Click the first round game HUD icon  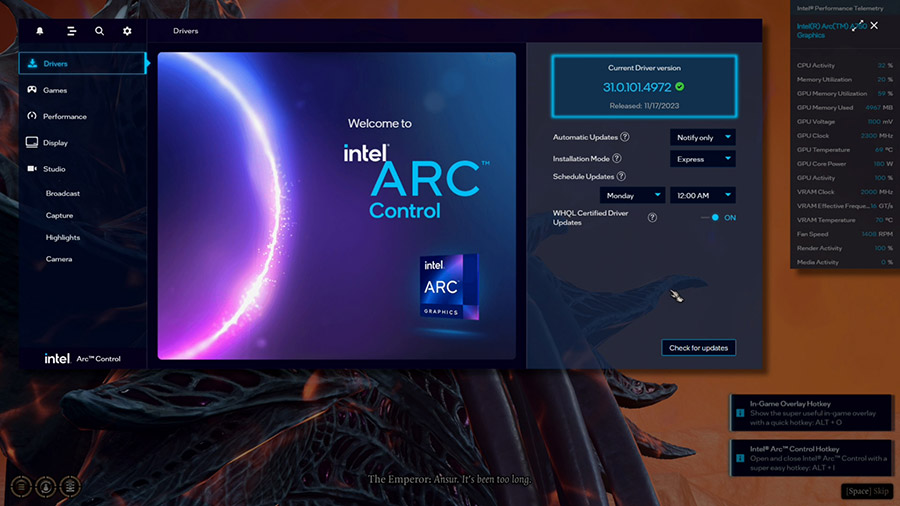[21, 486]
